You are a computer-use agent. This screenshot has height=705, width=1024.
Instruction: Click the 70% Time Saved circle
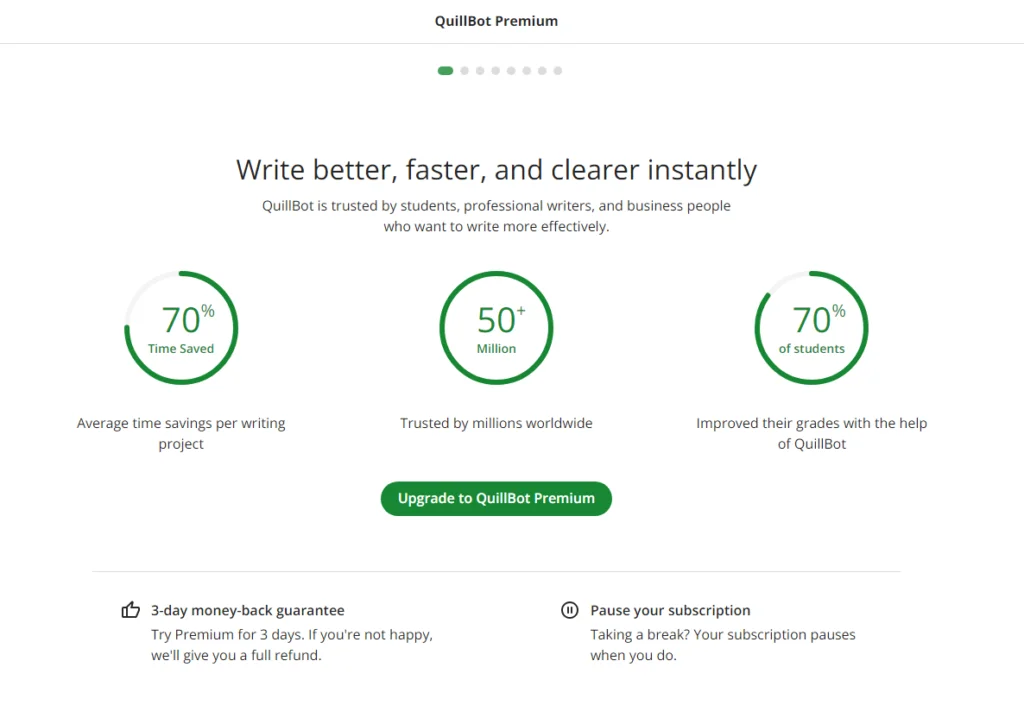(181, 328)
